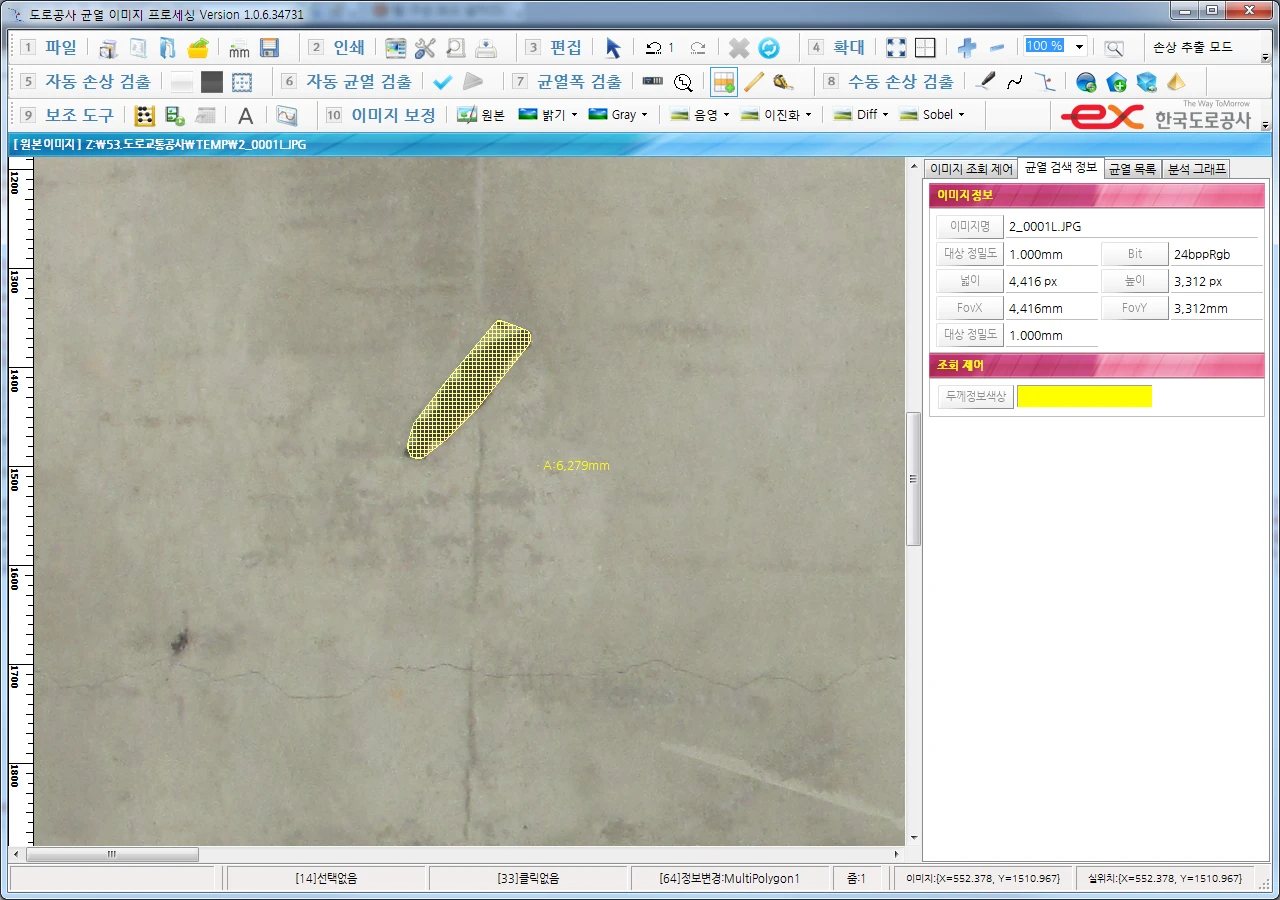Click the yellow hatched crack polygon
Viewport: 1280px width, 900px height.
point(468,390)
